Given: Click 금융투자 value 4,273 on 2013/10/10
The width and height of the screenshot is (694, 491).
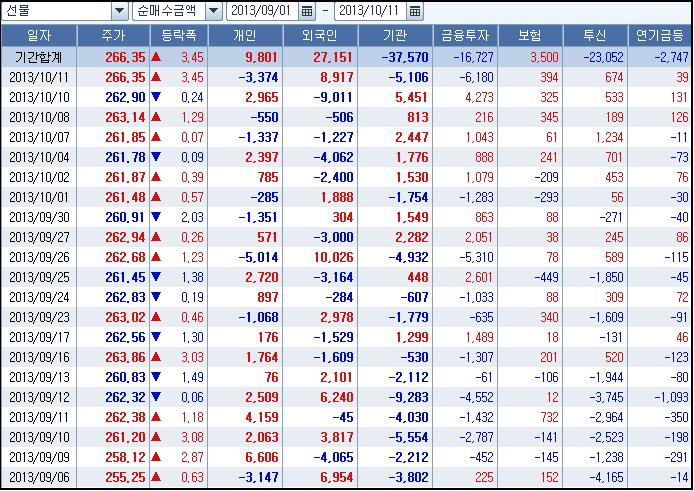Looking at the screenshot, I should point(479,97).
